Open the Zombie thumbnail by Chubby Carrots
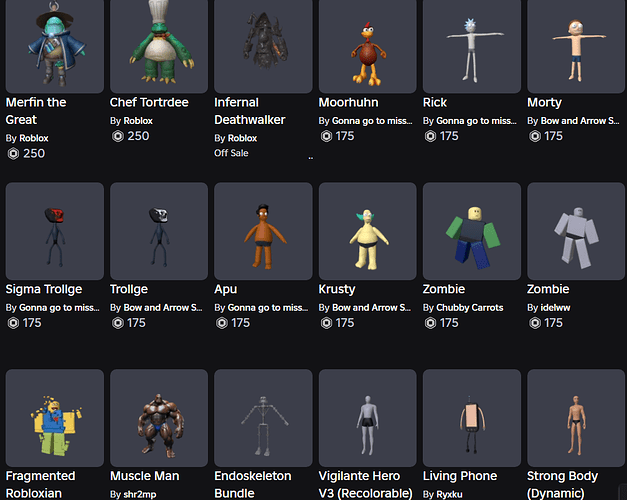627x500 pixels. pyautogui.click(x=472, y=231)
